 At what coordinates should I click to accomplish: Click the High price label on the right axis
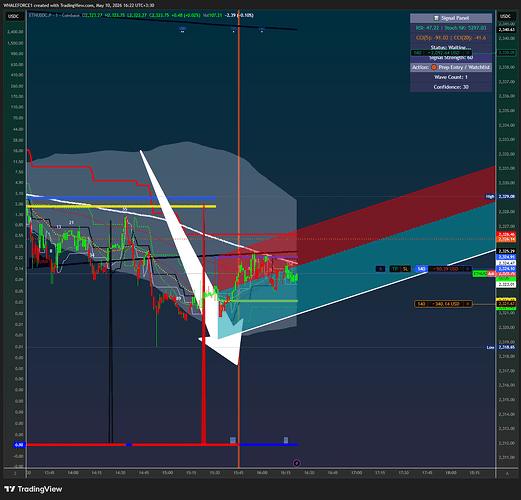[490, 196]
